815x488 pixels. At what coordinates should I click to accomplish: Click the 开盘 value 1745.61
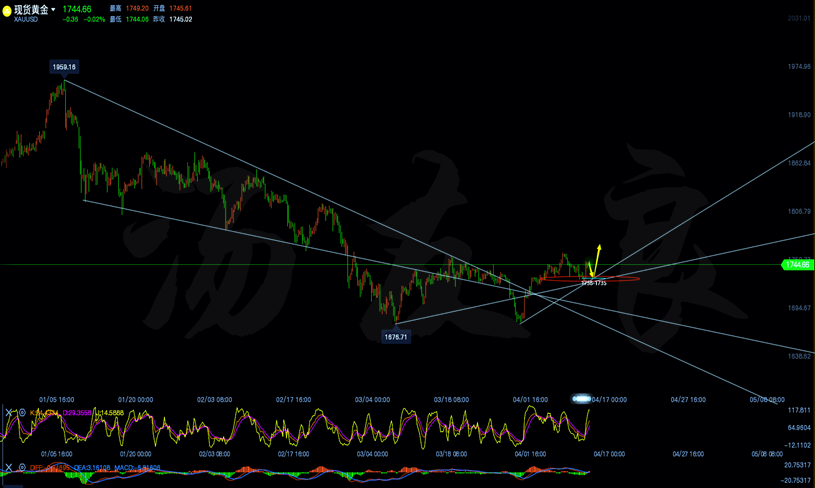(180, 8)
